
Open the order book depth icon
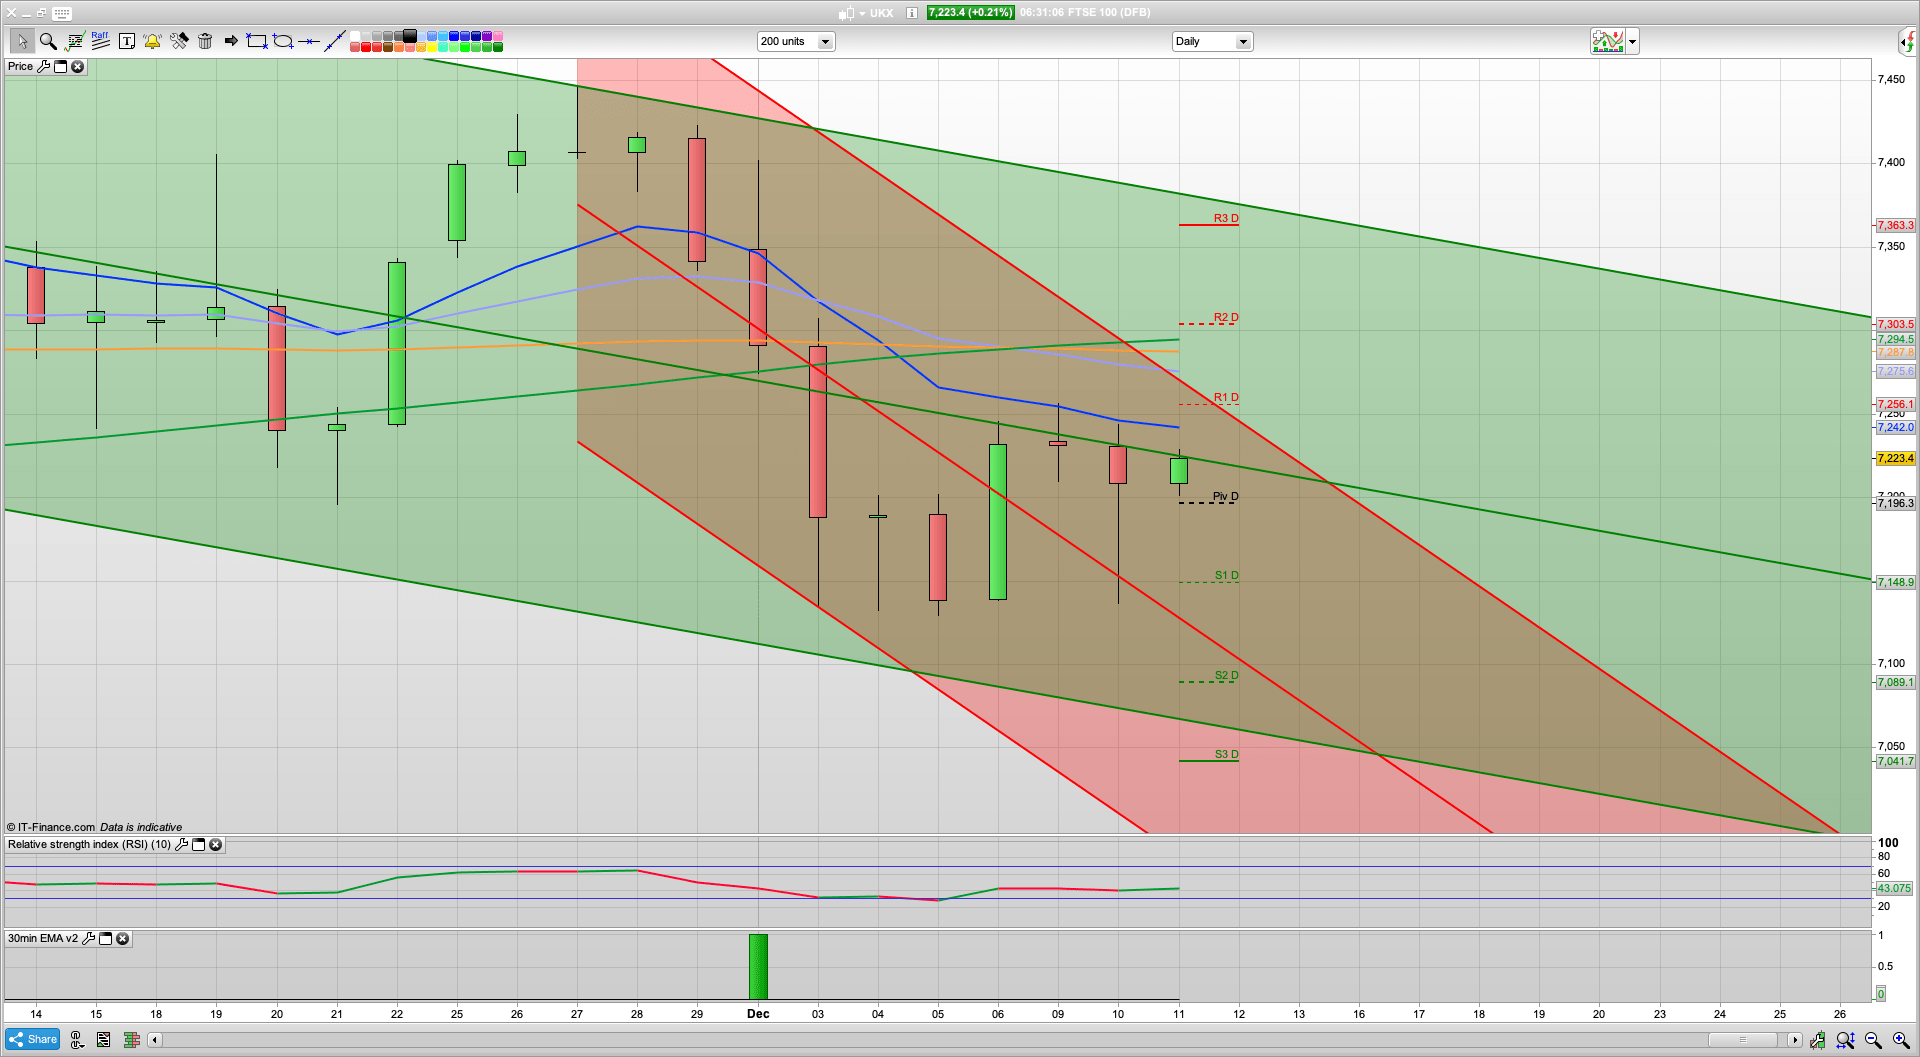point(131,1040)
